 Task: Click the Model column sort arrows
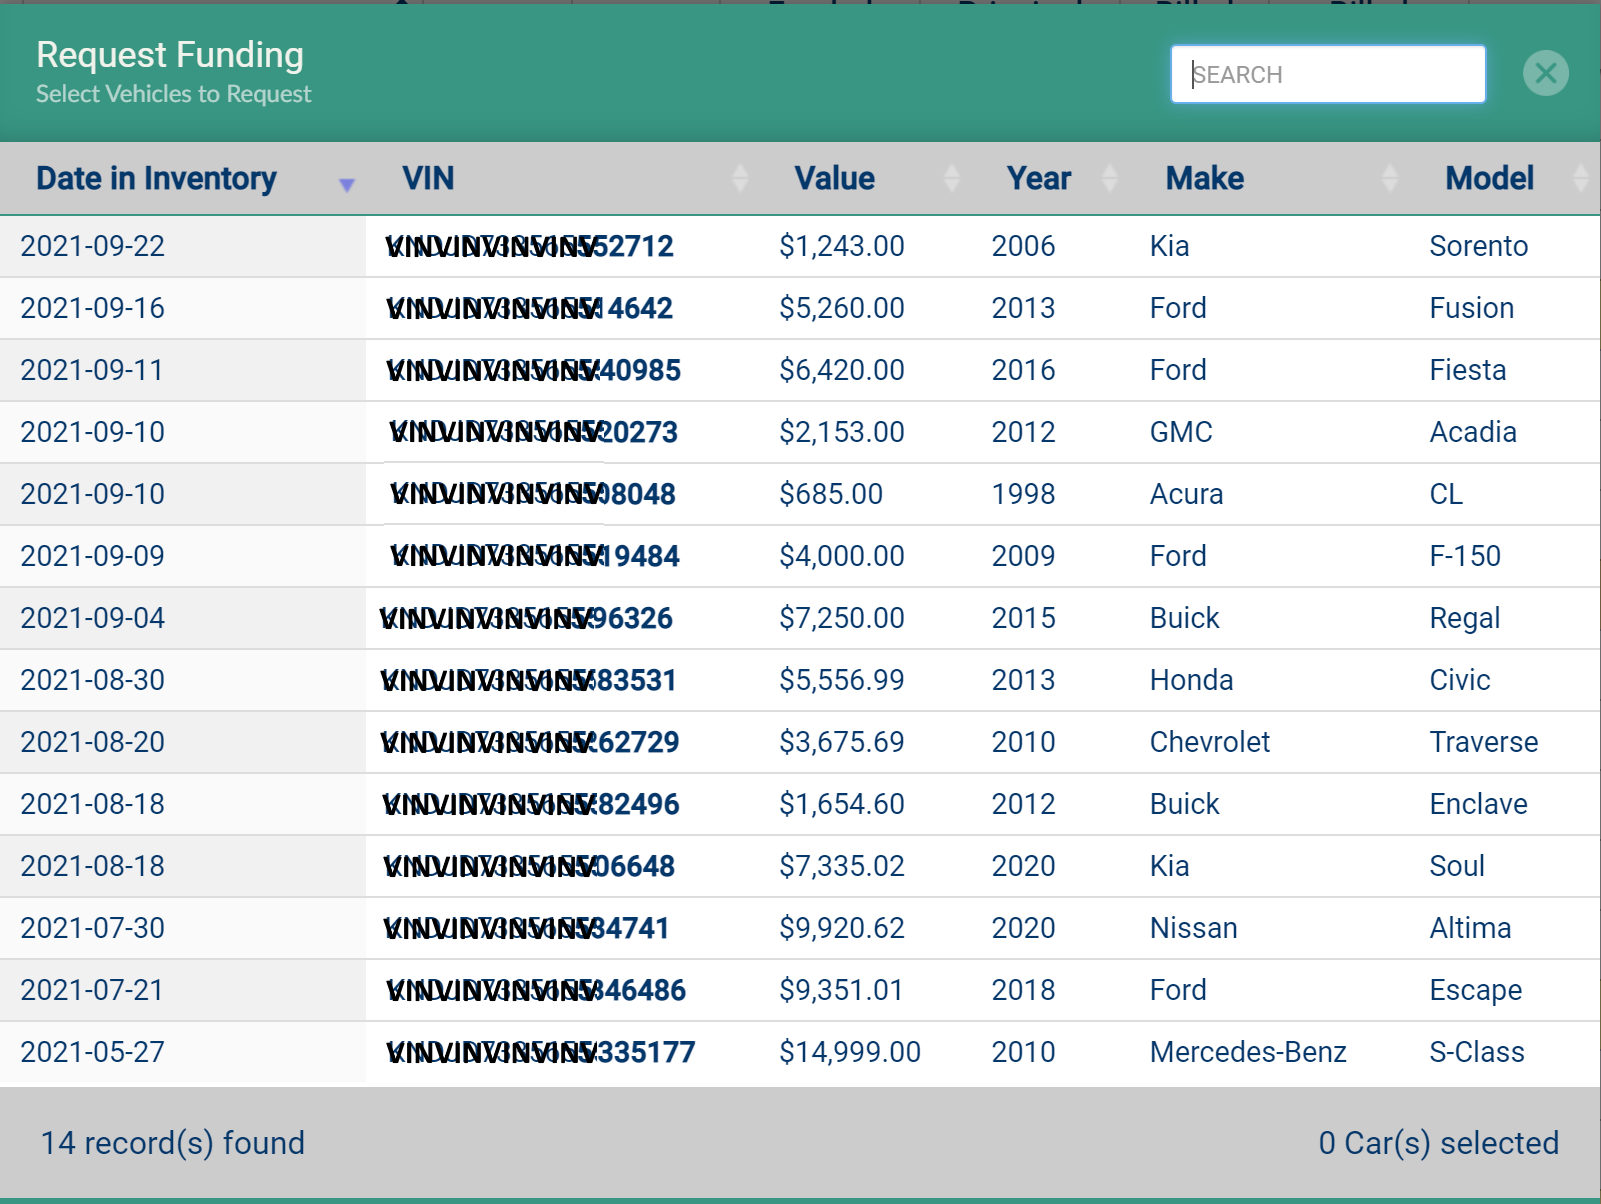click(x=1579, y=178)
